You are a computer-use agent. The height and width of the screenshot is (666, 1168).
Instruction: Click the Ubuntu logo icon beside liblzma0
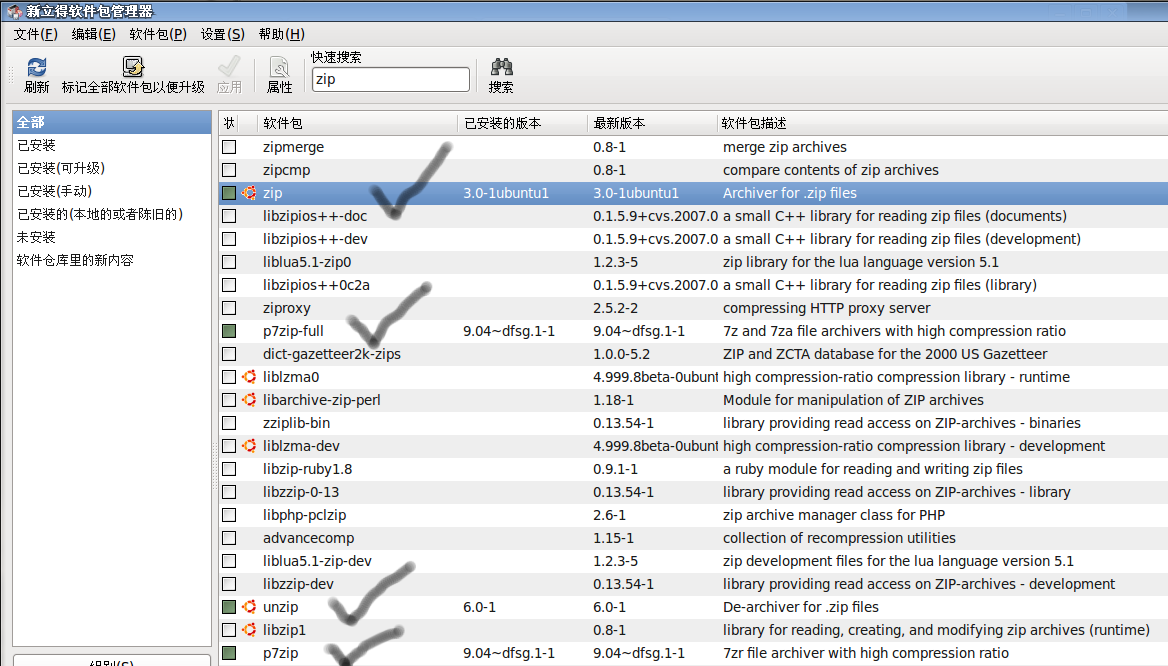coord(249,377)
